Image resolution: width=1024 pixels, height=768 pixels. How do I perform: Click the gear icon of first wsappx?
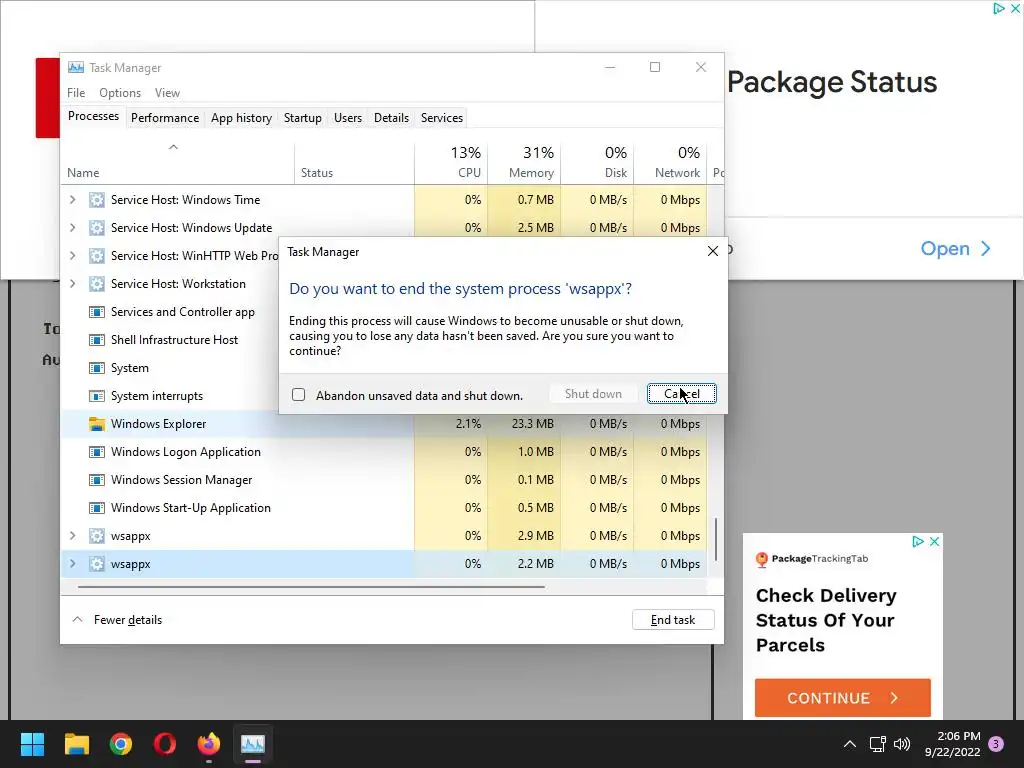point(97,536)
